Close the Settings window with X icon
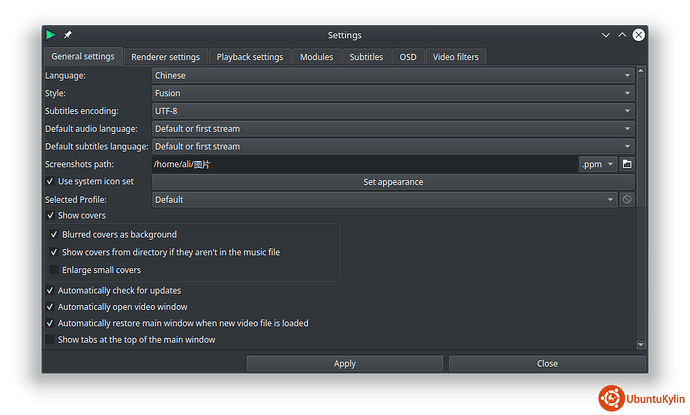Viewport: 690px width, 415px height. (639, 35)
